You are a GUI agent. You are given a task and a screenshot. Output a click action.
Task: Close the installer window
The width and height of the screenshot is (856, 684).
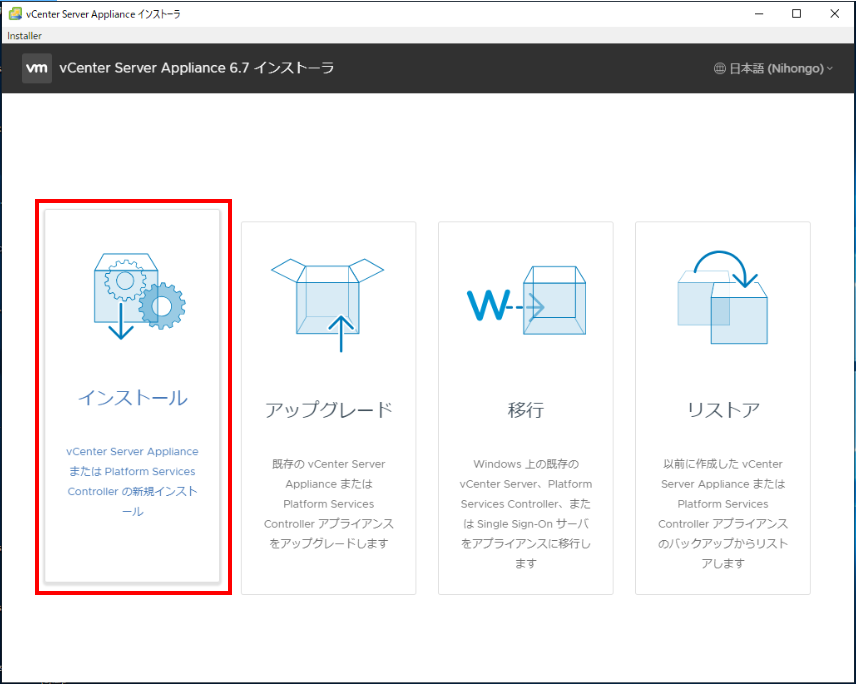coord(834,14)
